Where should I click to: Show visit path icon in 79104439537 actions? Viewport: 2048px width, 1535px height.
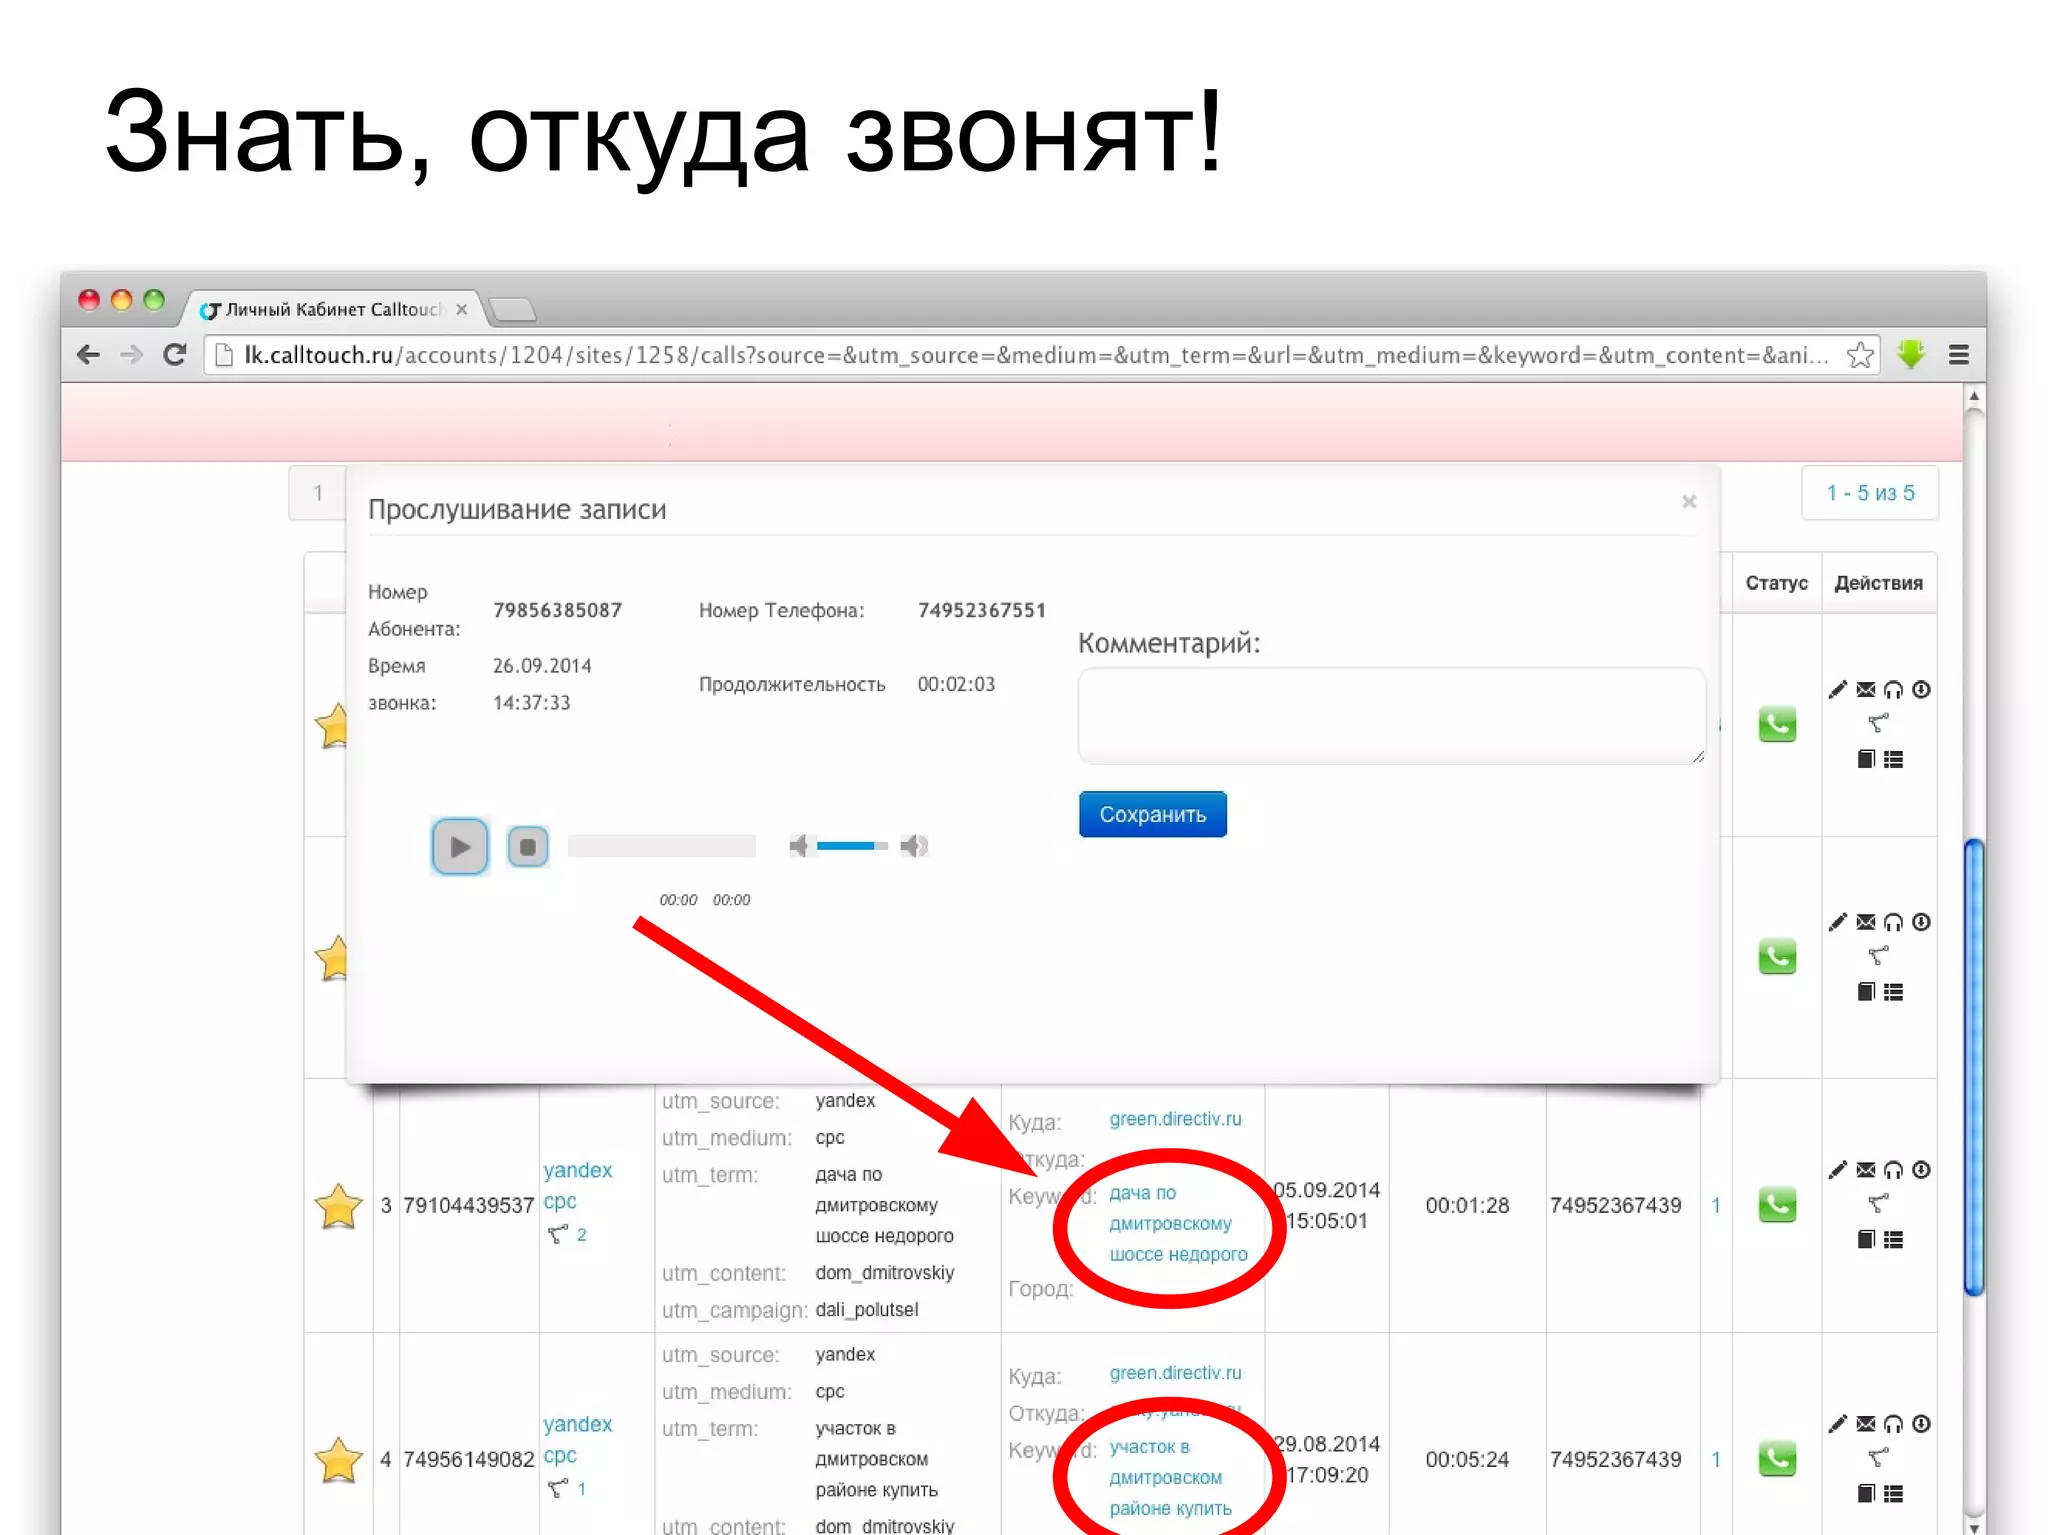(x=1878, y=1202)
